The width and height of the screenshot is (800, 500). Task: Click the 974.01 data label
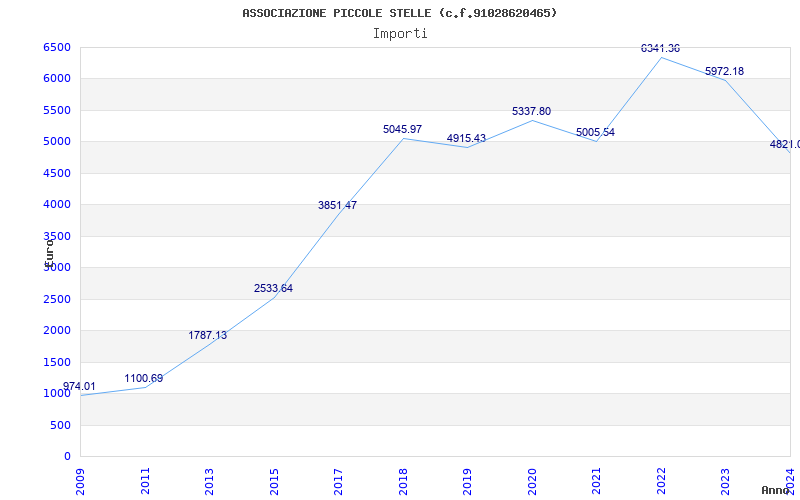click(x=80, y=387)
